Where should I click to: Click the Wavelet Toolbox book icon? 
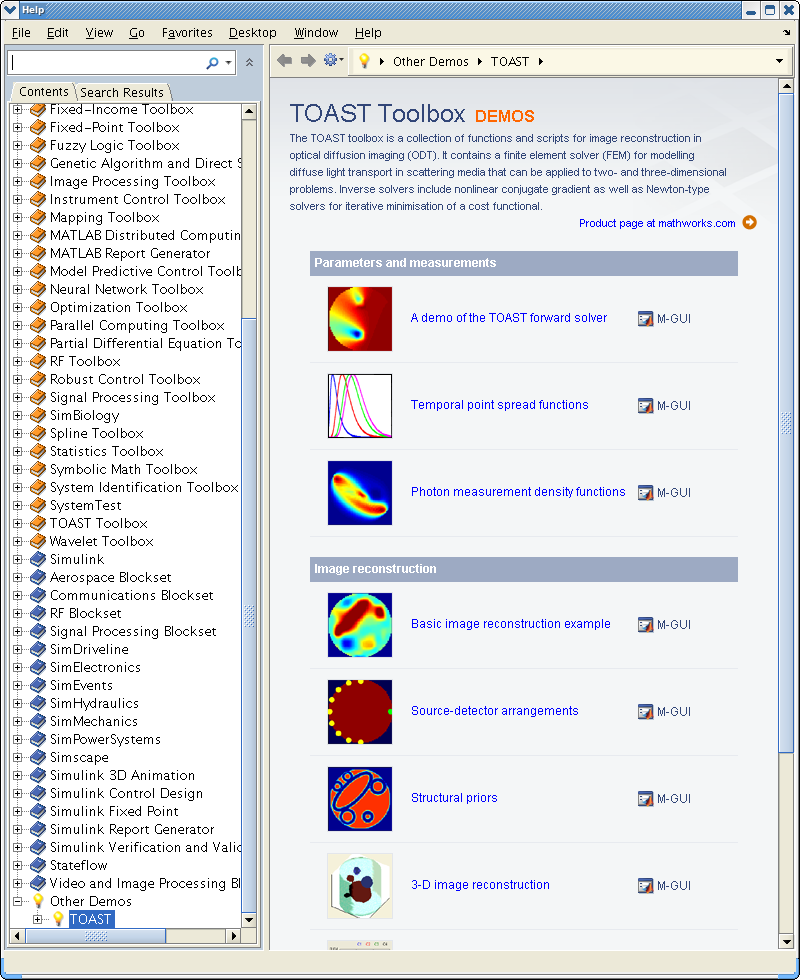(x=38, y=541)
